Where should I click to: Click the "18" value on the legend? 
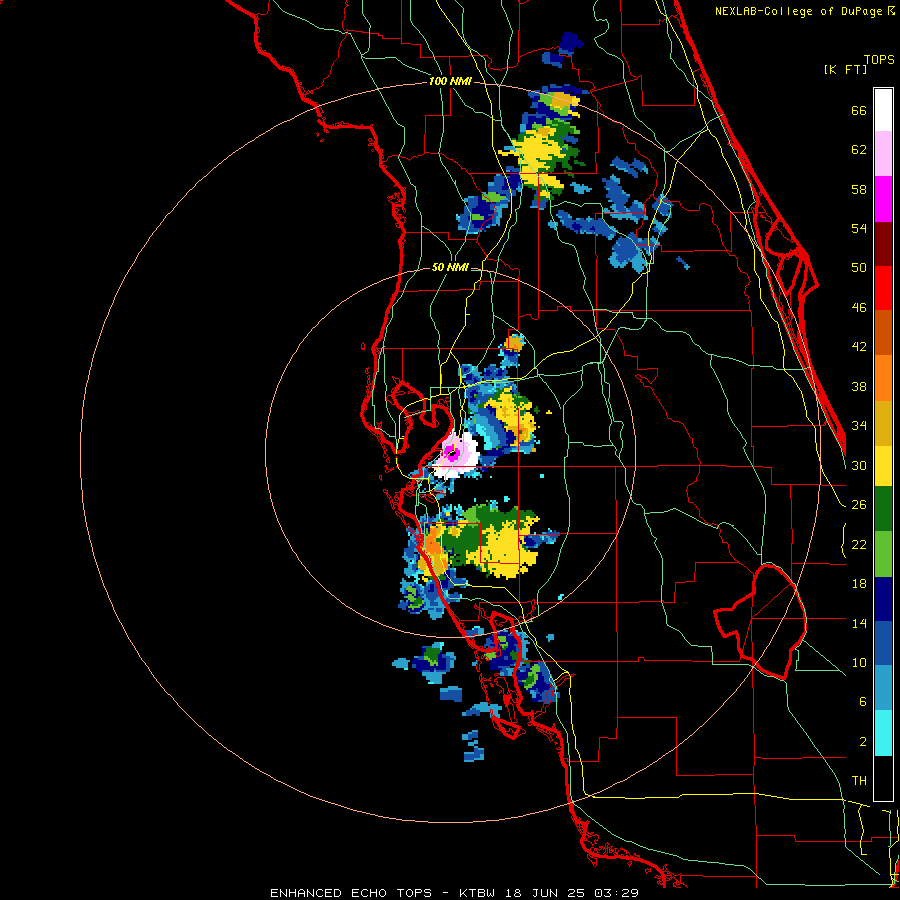pos(859,584)
